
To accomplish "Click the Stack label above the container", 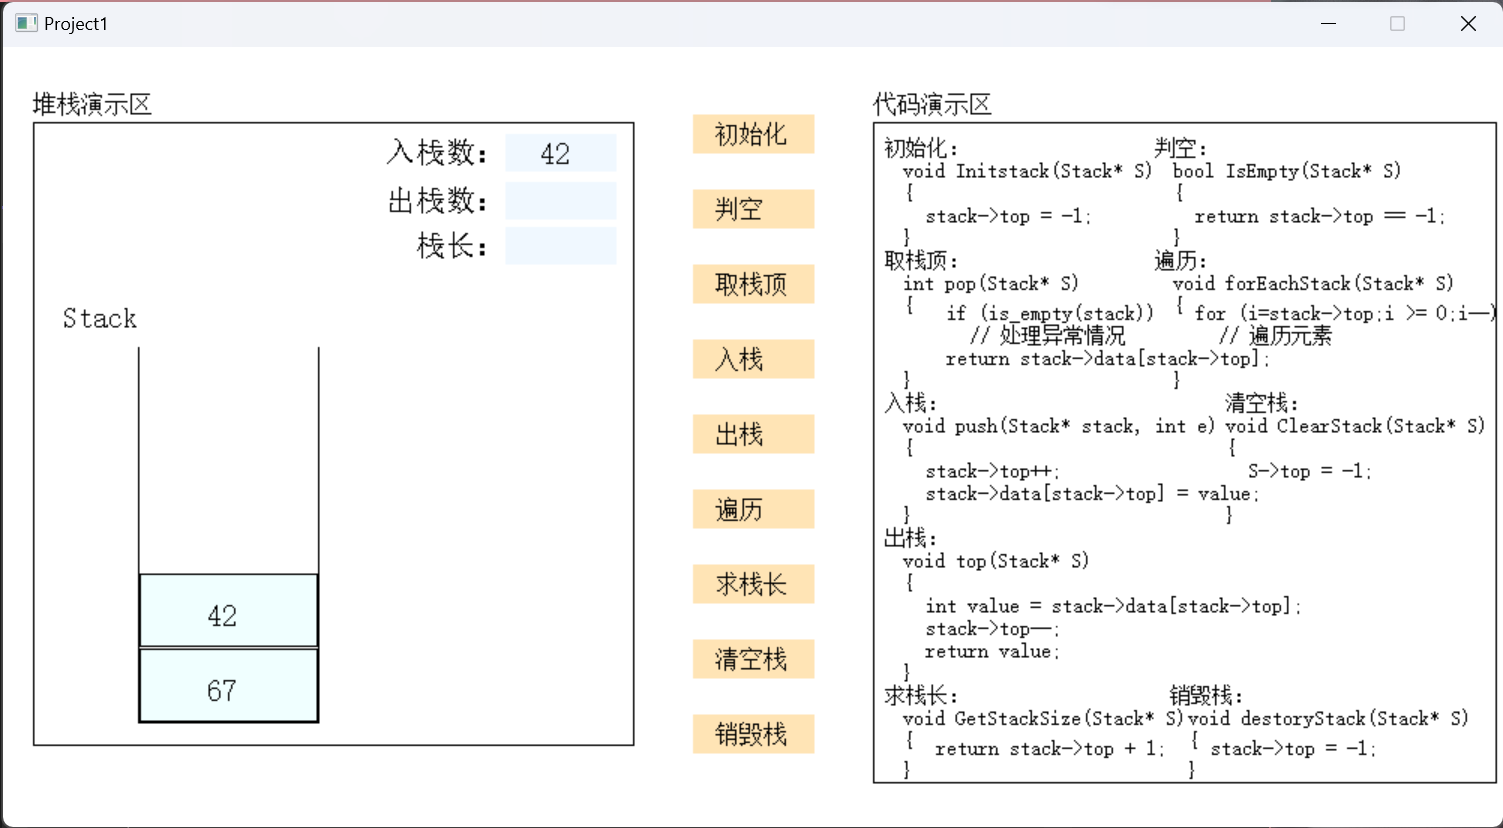I will (99, 319).
